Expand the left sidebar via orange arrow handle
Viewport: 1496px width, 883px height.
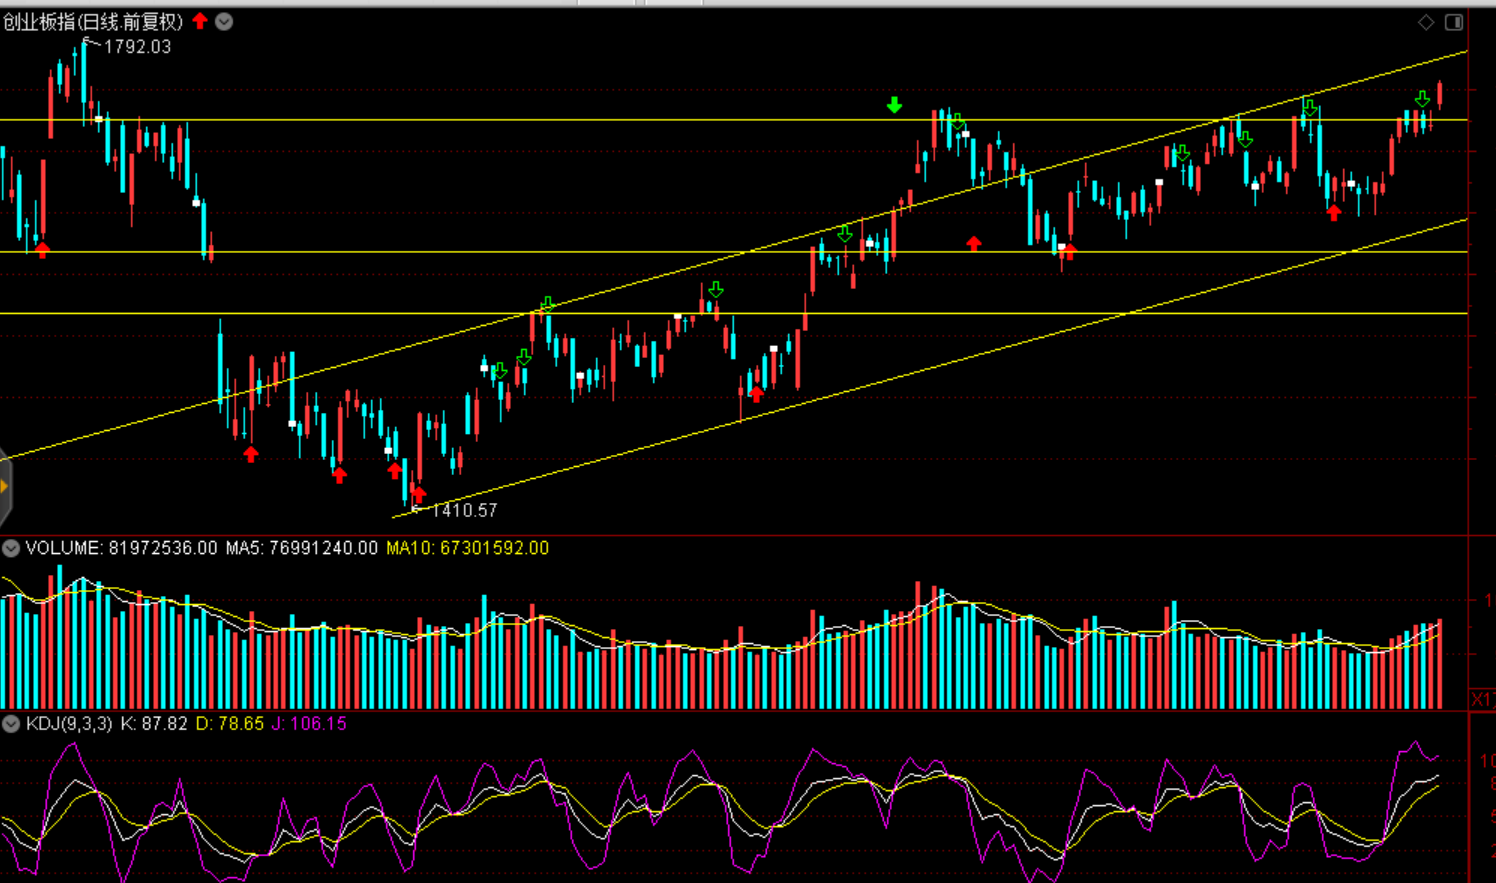click(x=4, y=487)
